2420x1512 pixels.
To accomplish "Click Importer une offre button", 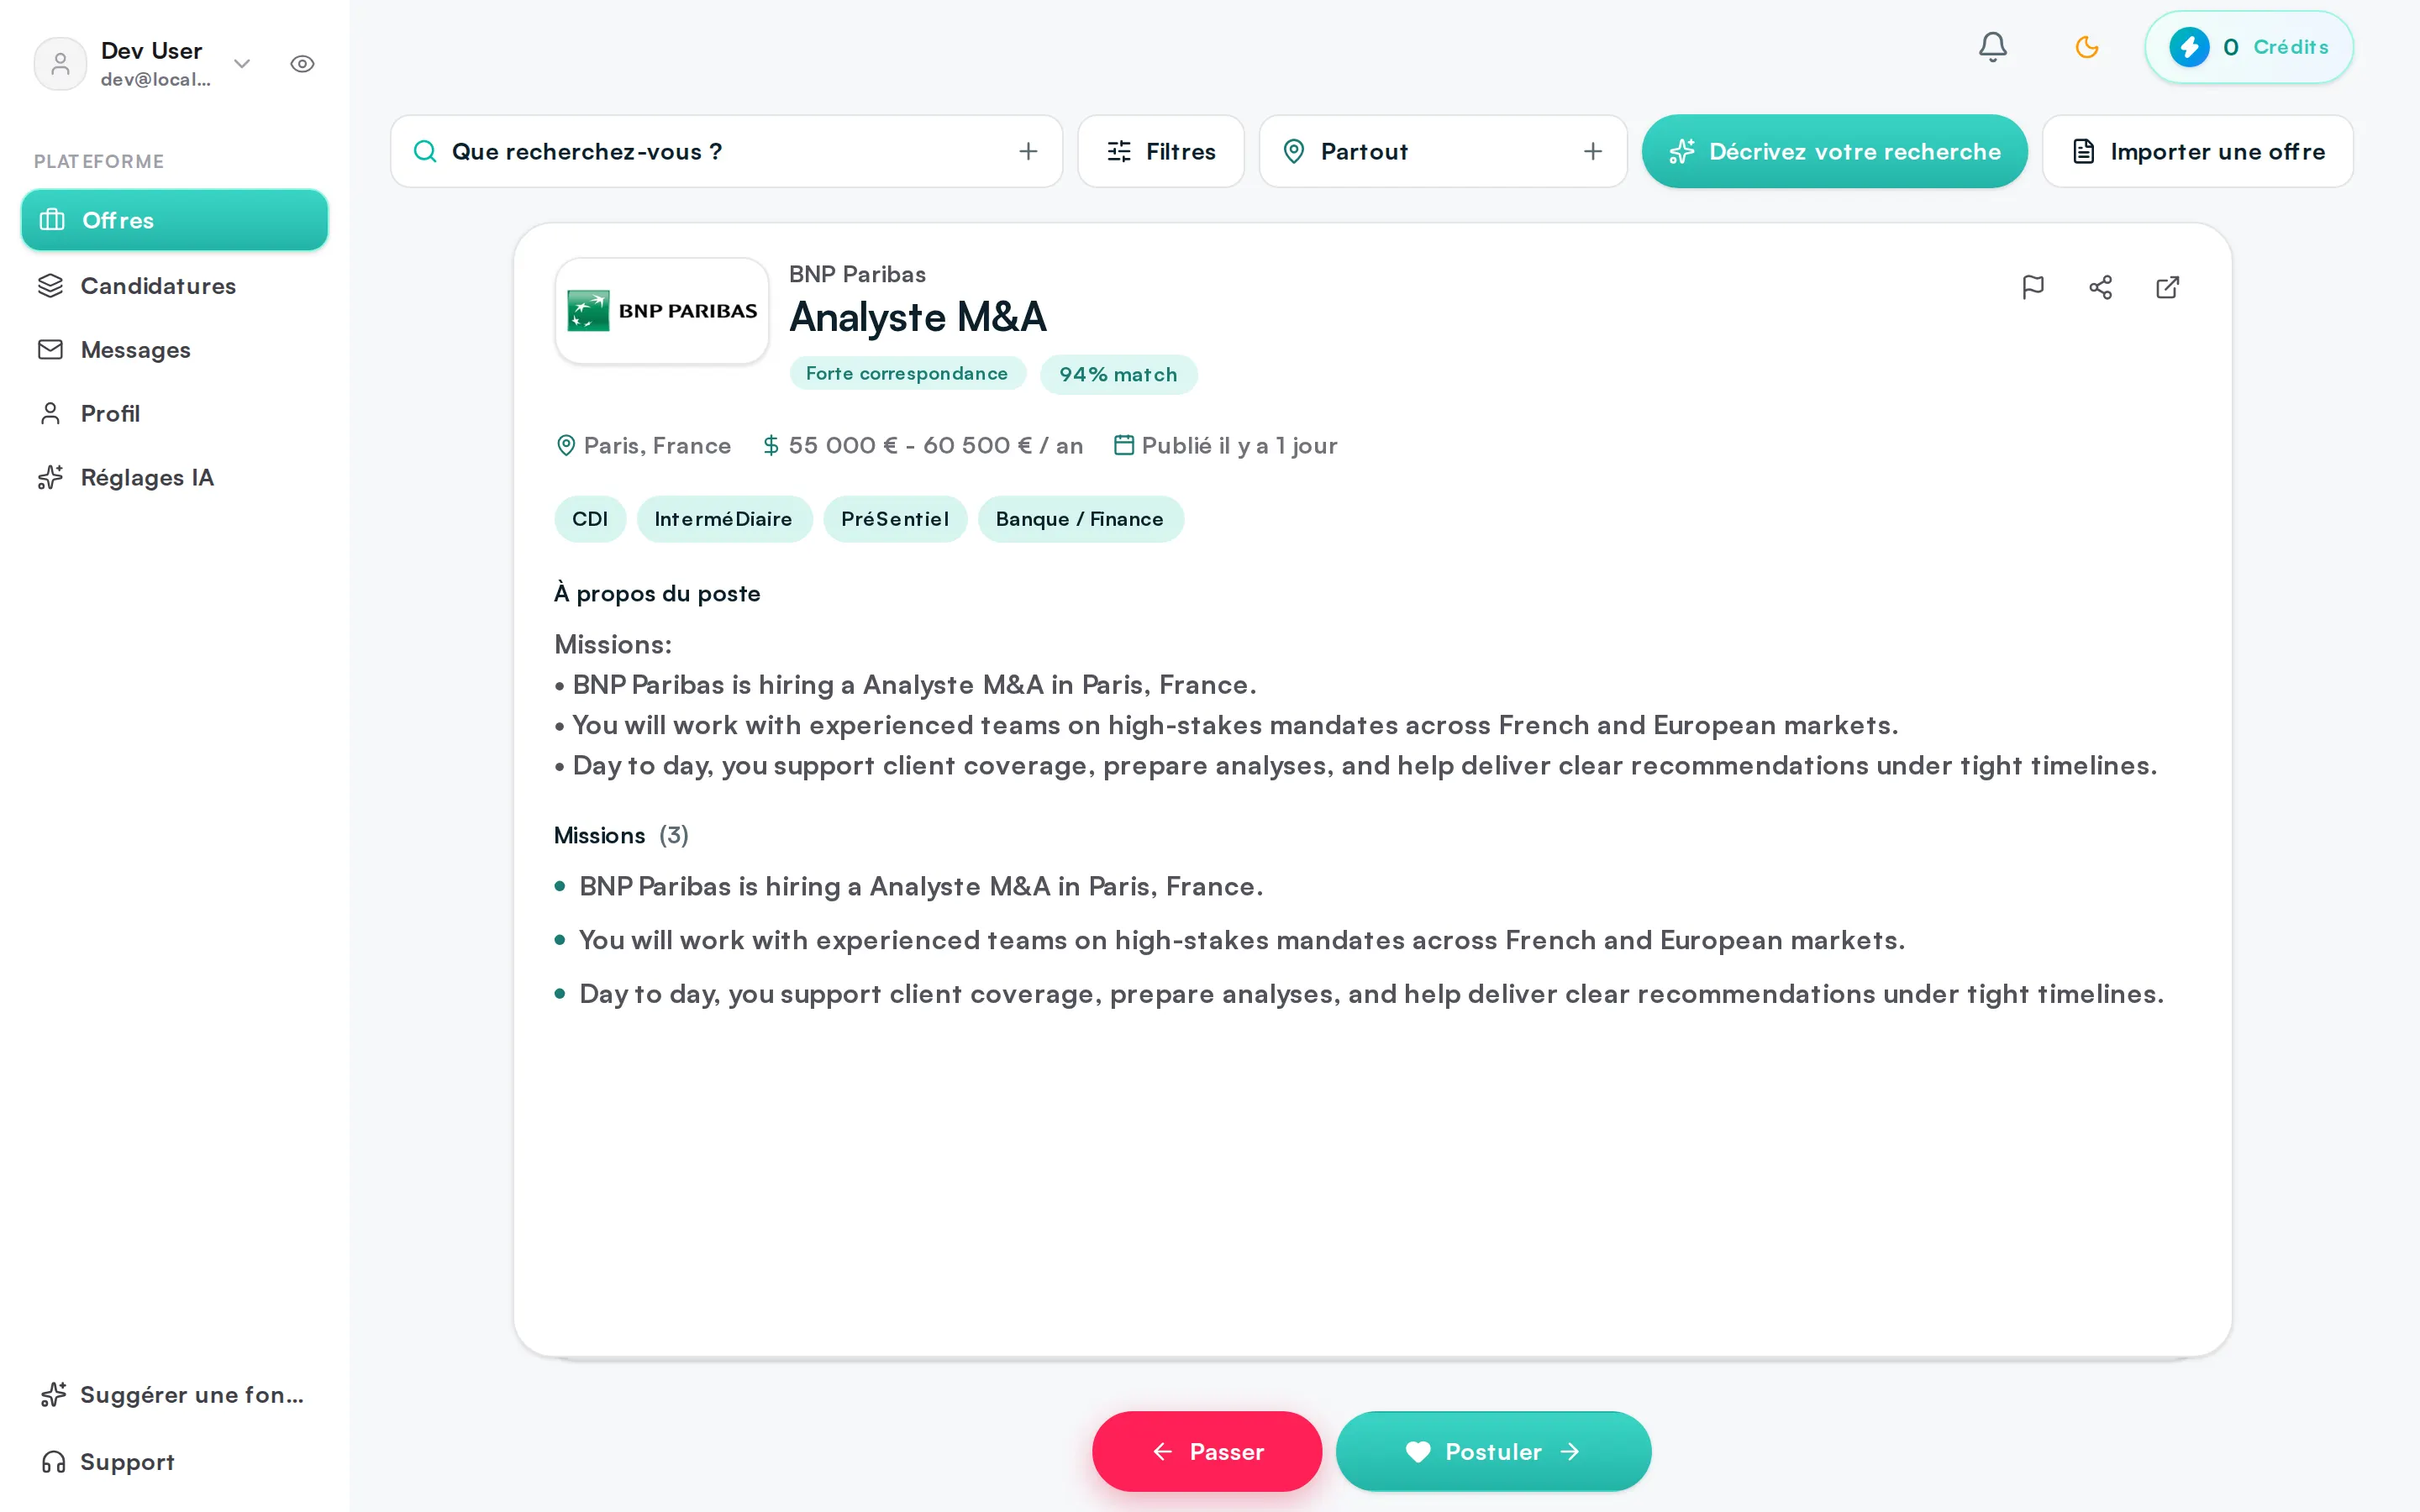I will click(x=2197, y=151).
